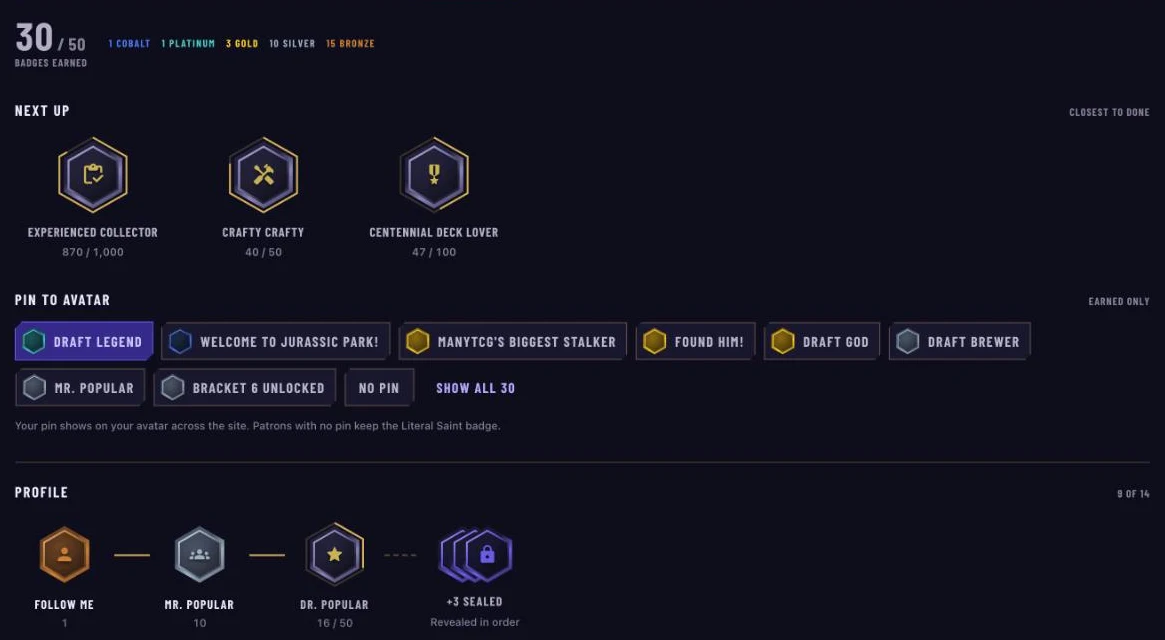Pin the Draft God badge
This screenshot has height=640, width=1165.
[822, 341]
